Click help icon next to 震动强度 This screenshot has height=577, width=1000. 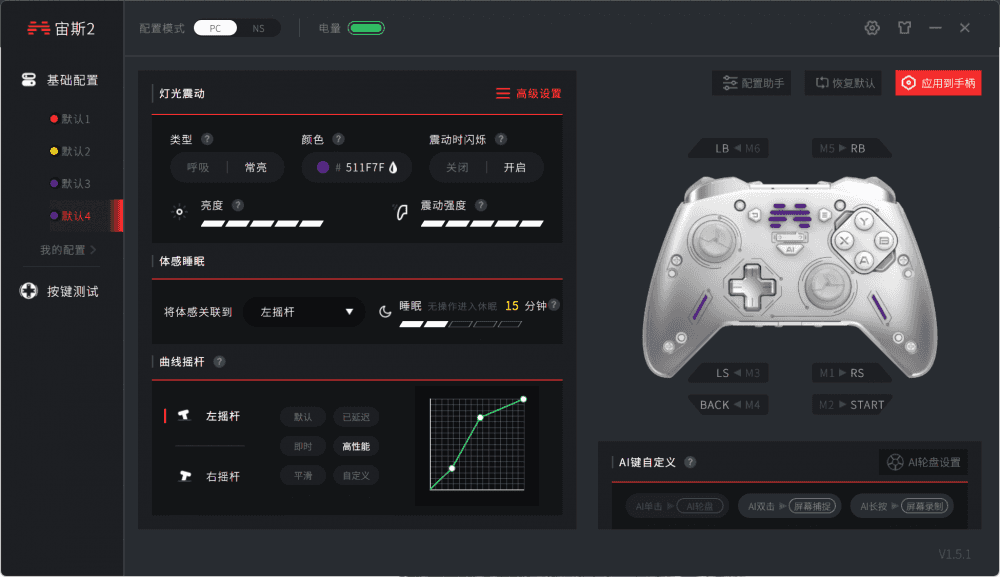[481, 205]
